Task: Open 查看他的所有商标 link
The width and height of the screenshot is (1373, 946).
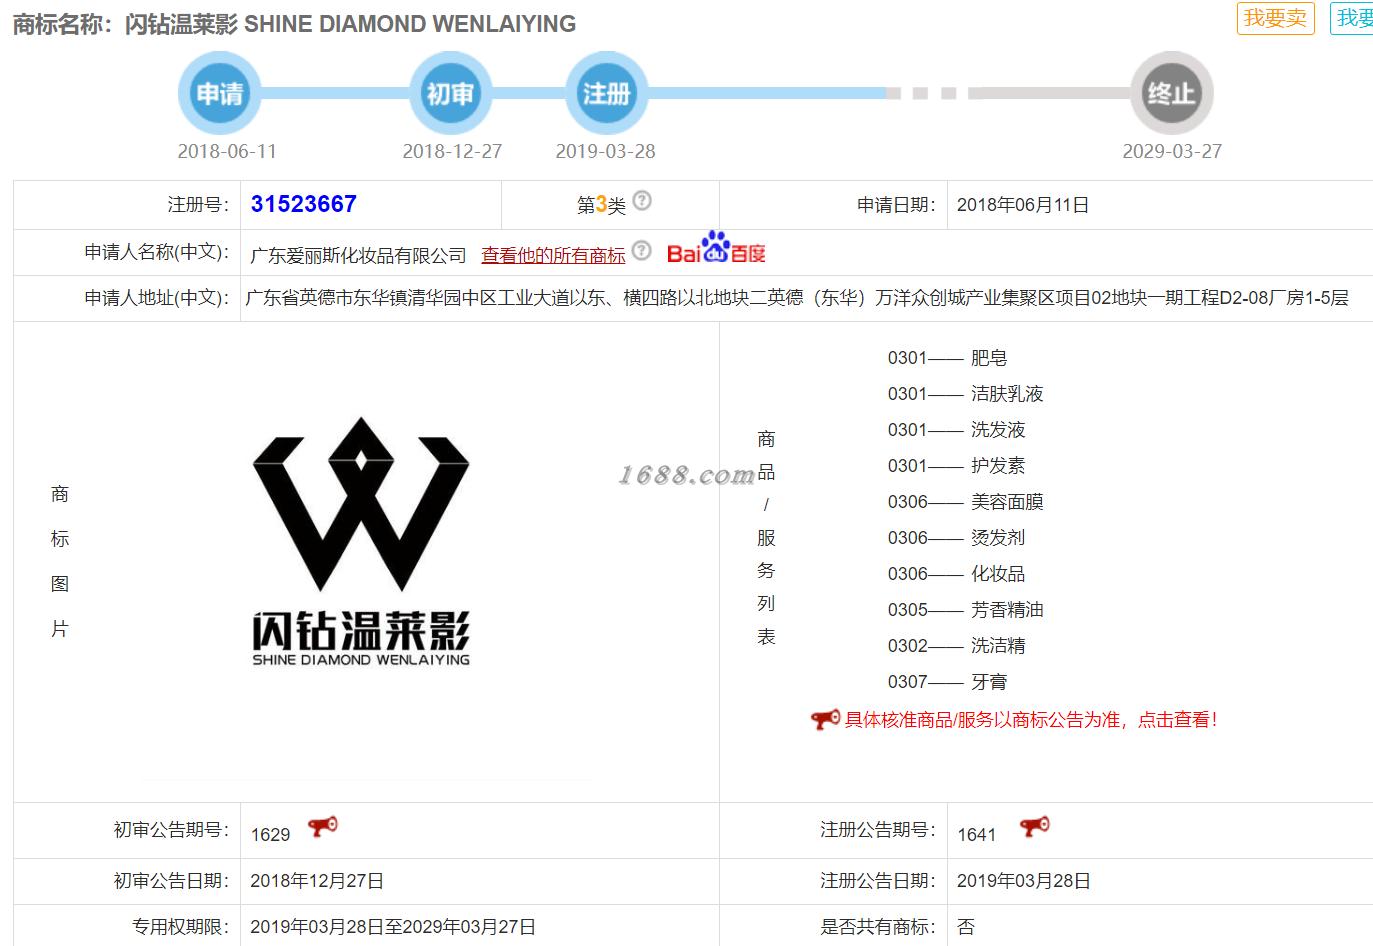Action: point(553,255)
